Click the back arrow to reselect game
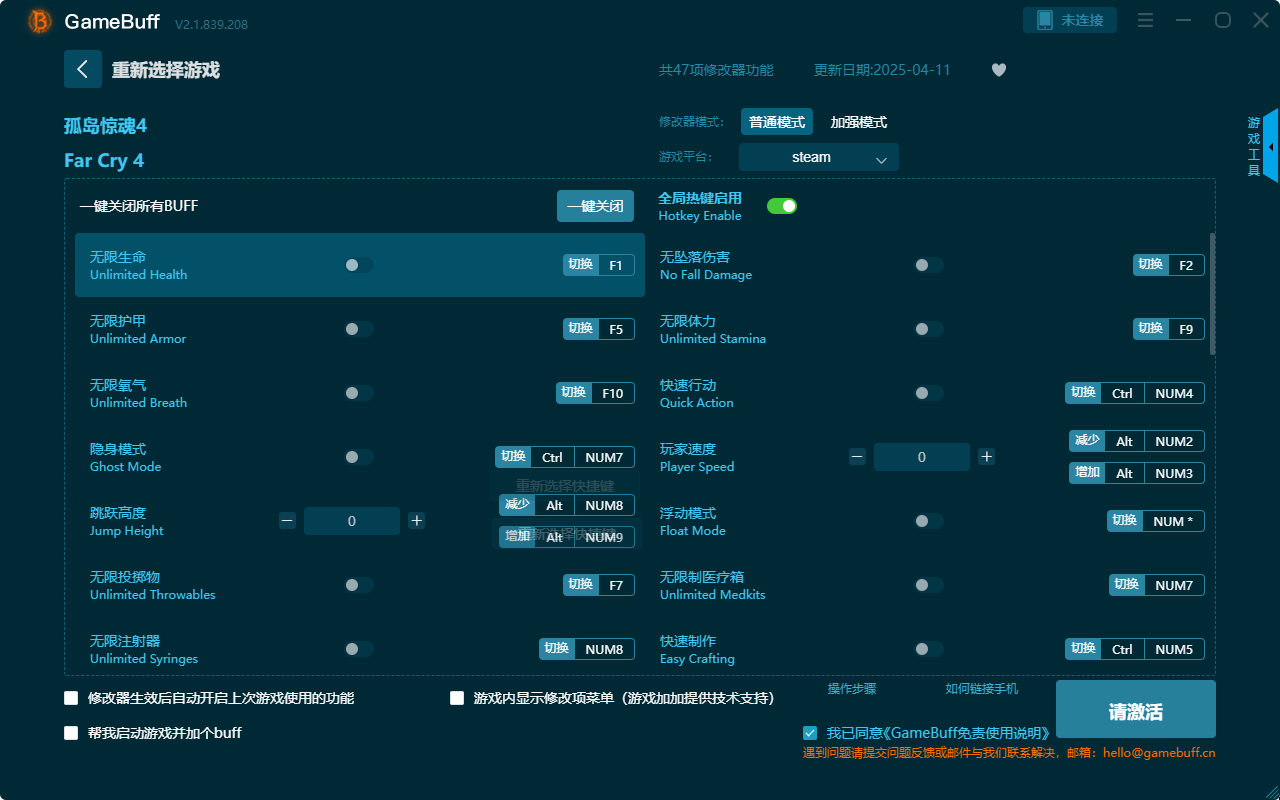This screenshot has height=800, width=1280. (x=83, y=68)
